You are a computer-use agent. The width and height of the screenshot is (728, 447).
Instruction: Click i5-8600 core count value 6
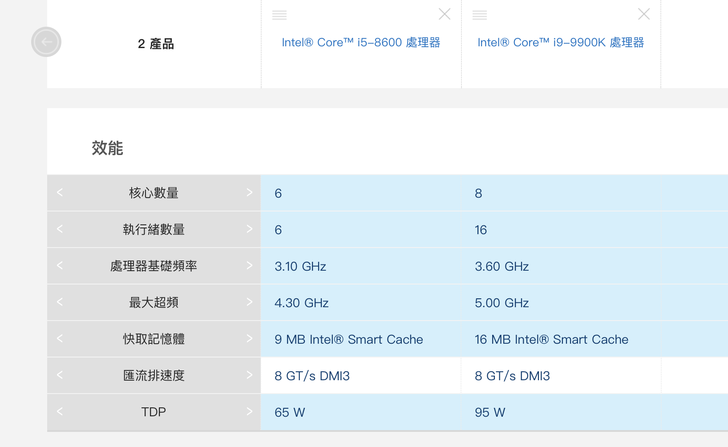pyautogui.click(x=278, y=193)
